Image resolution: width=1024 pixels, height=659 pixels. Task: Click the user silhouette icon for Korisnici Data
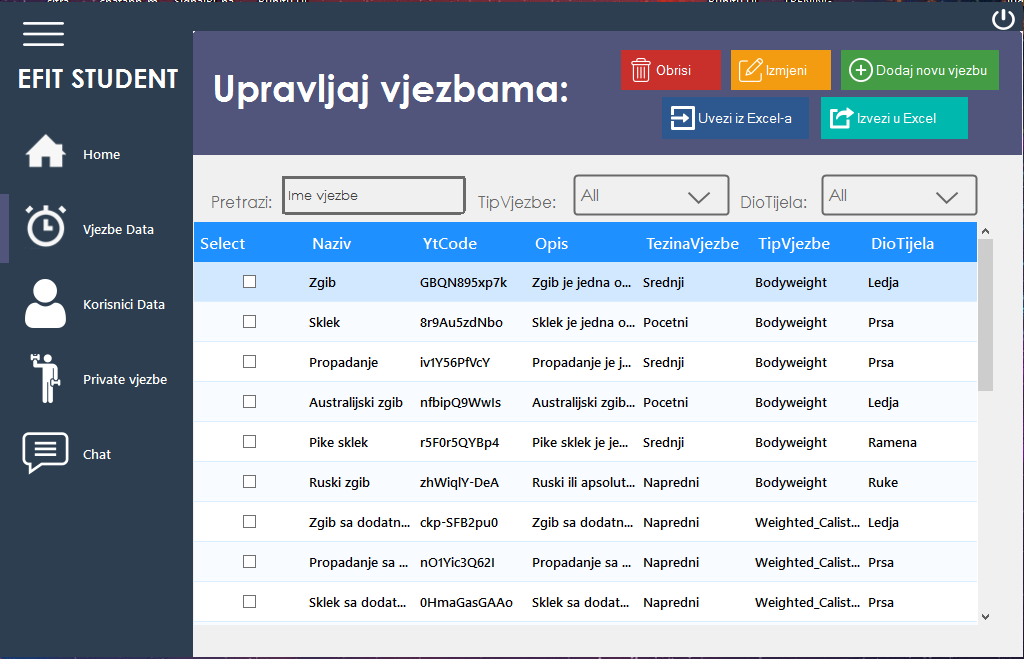[45, 304]
